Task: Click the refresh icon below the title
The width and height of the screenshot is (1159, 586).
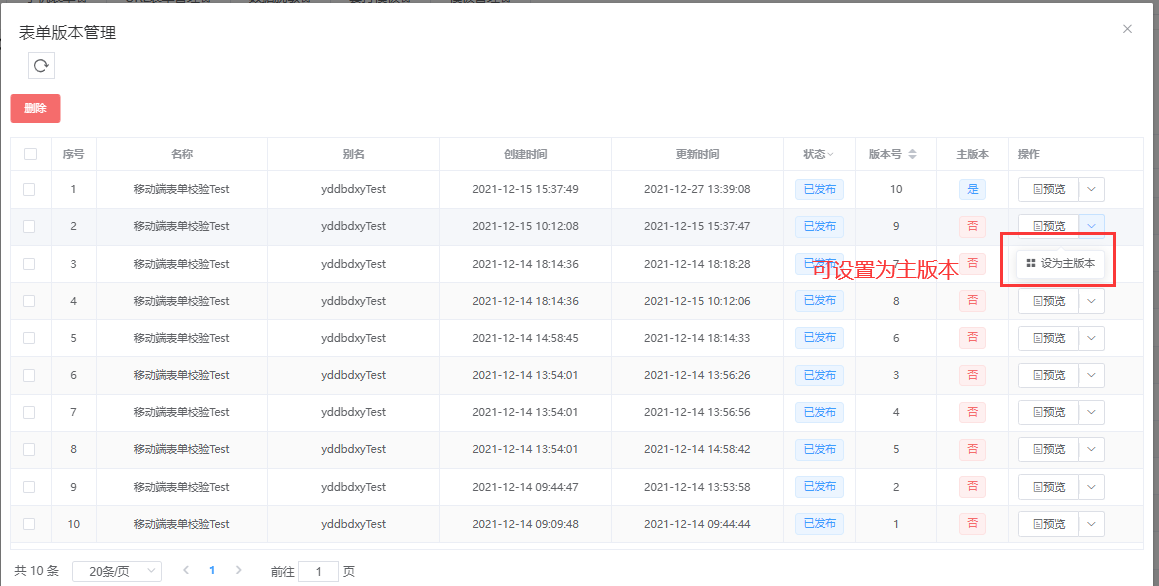Action: [x=41, y=66]
